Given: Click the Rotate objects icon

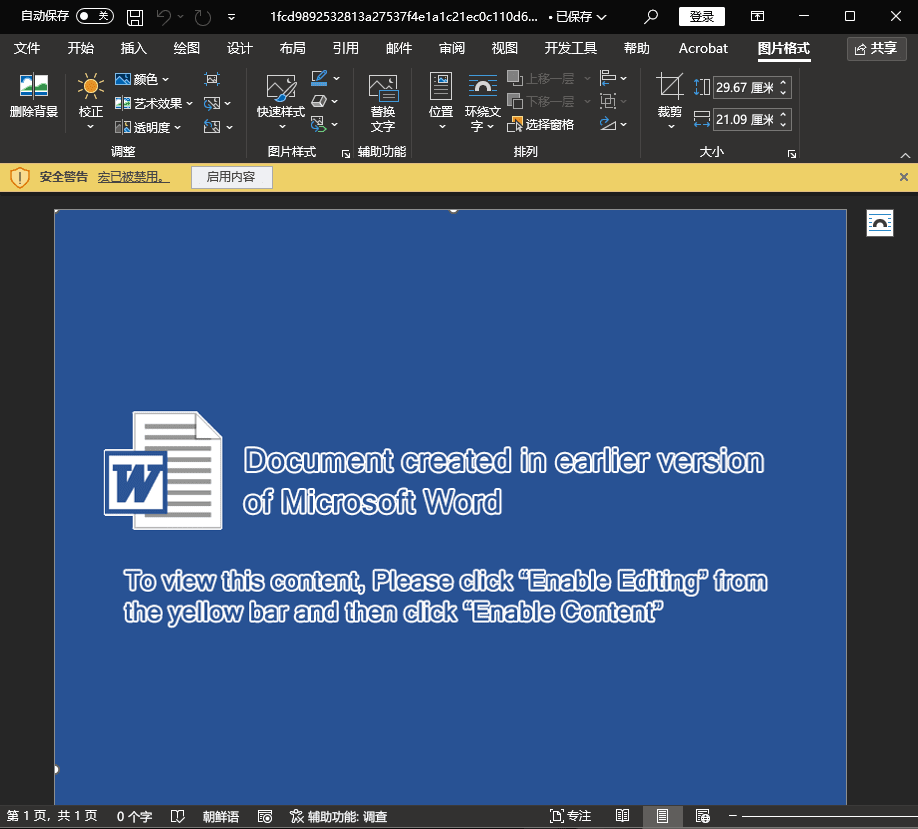Looking at the screenshot, I should click(x=608, y=124).
